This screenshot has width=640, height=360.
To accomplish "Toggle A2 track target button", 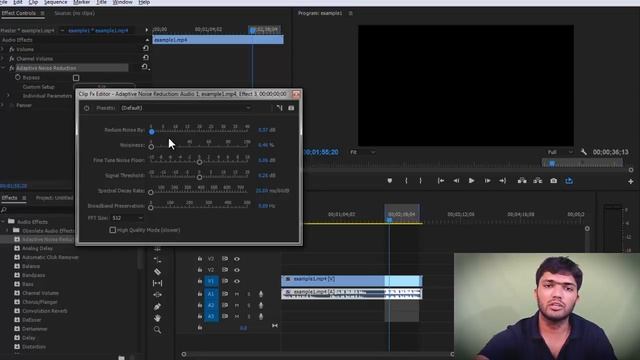I will pyautogui.click(x=211, y=305).
